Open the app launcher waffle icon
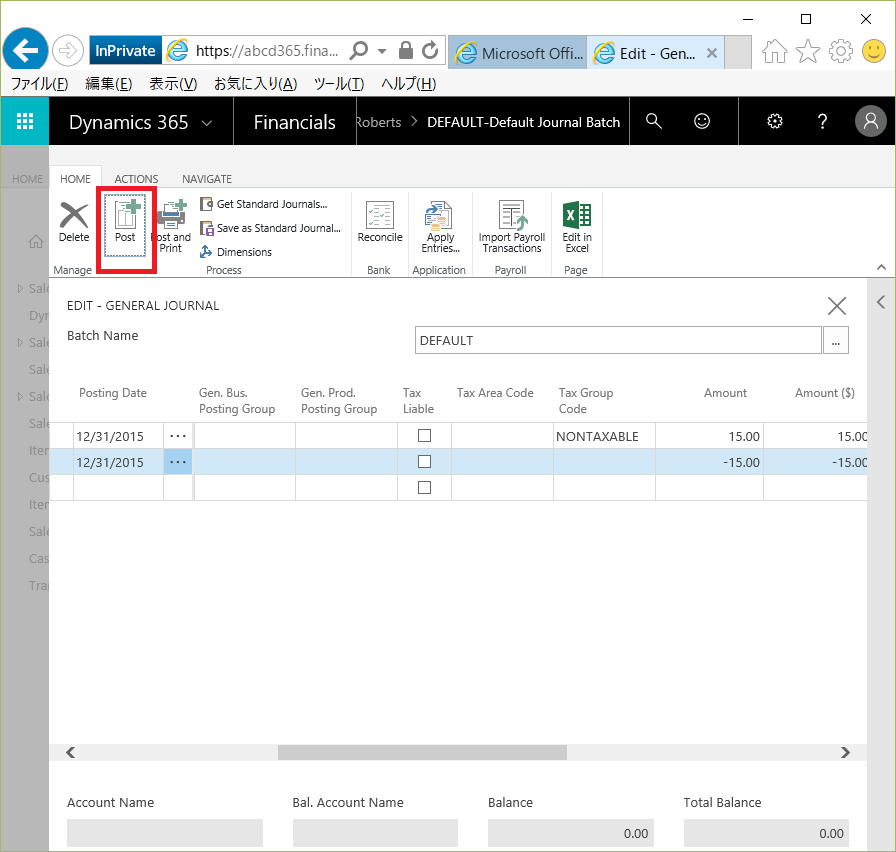 click(x=25, y=121)
